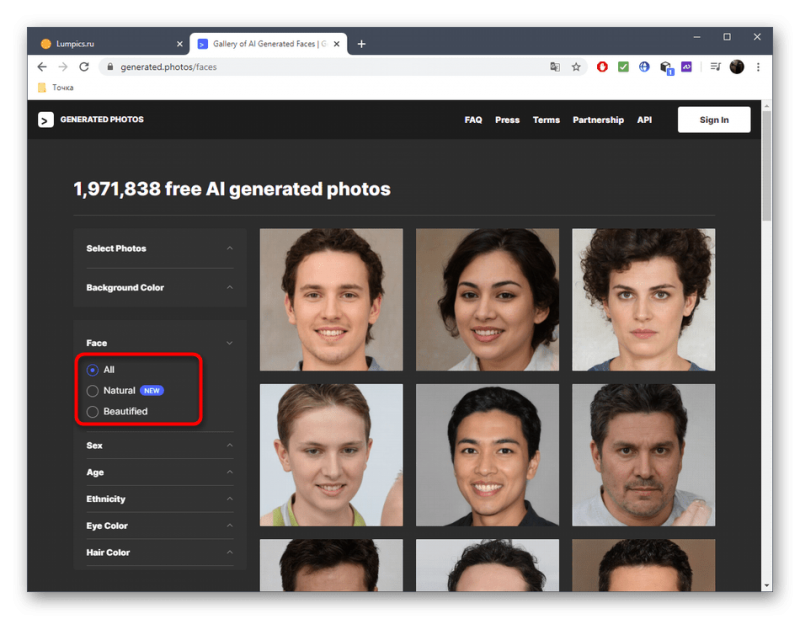Click the address bar URL field
This screenshot has height=619, width=800.
[327, 67]
